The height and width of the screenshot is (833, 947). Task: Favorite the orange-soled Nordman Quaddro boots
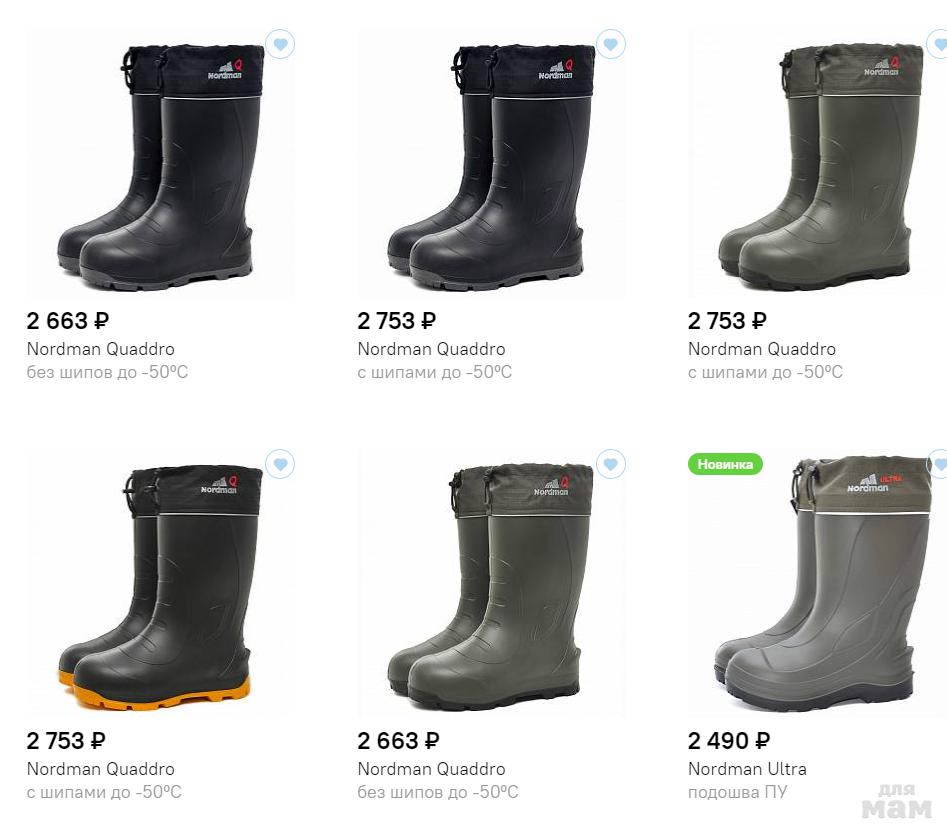point(280,465)
